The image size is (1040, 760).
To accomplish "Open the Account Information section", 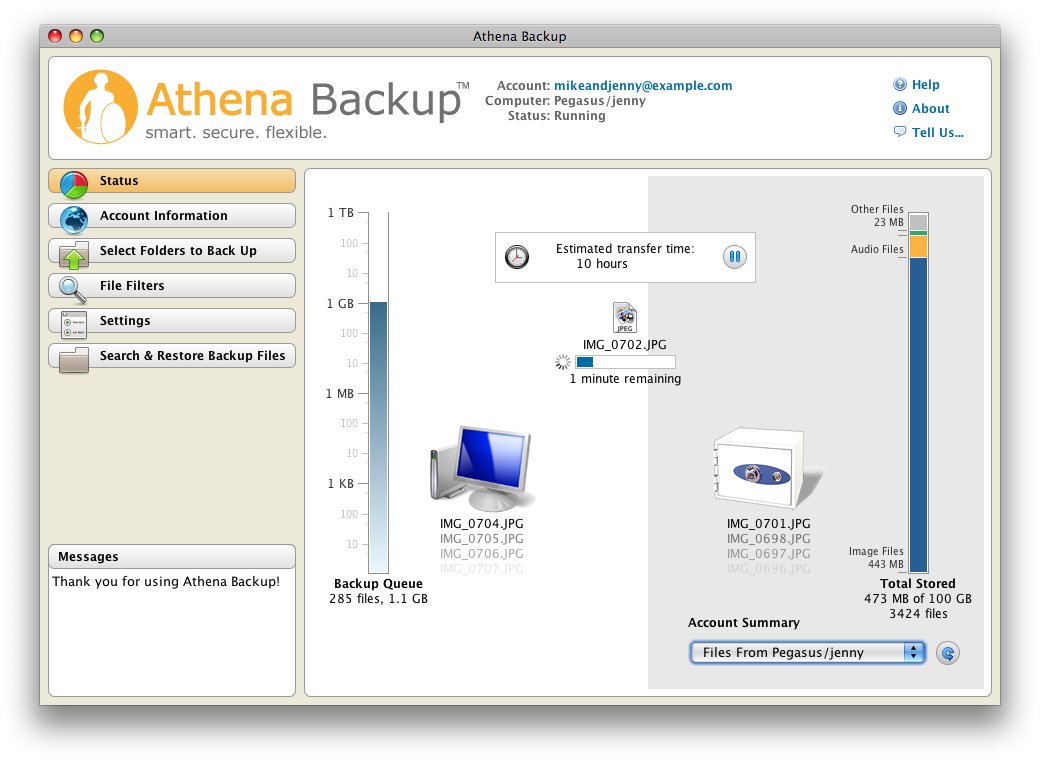I will coord(172,216).
